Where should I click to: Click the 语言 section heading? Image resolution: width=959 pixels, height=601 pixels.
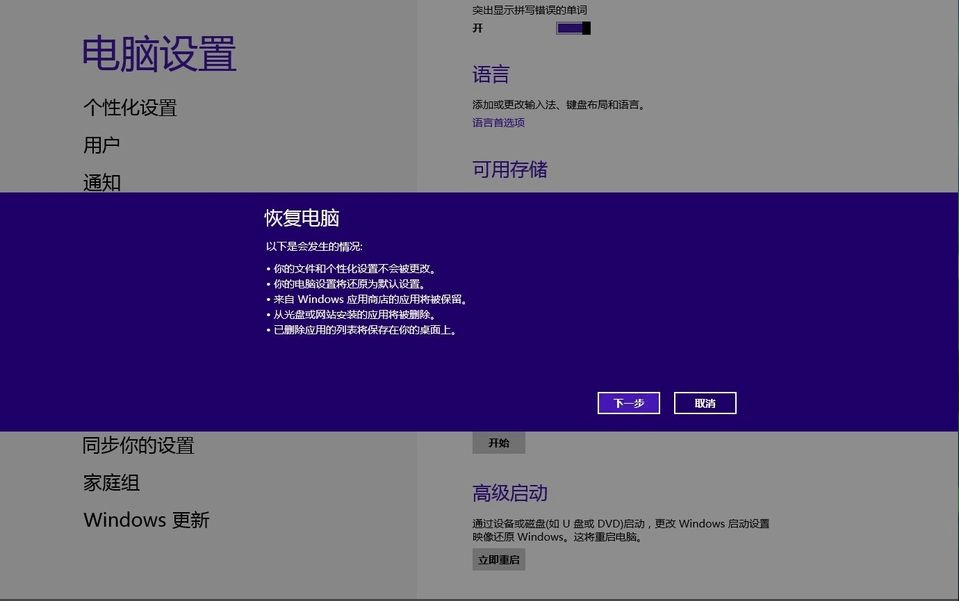coord(491,75)
